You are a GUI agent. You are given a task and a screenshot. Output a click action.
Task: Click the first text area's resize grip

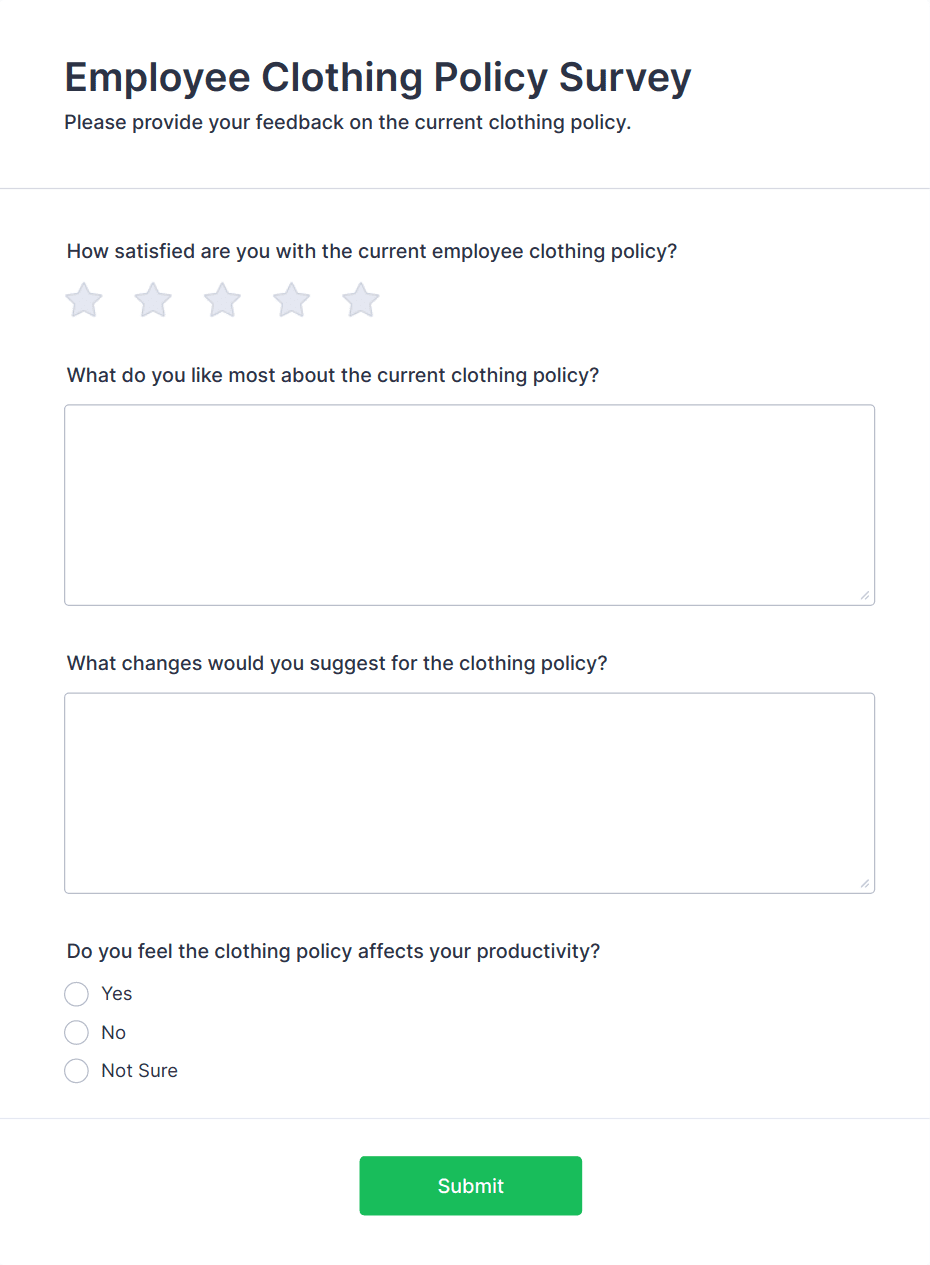pos(865,597)
